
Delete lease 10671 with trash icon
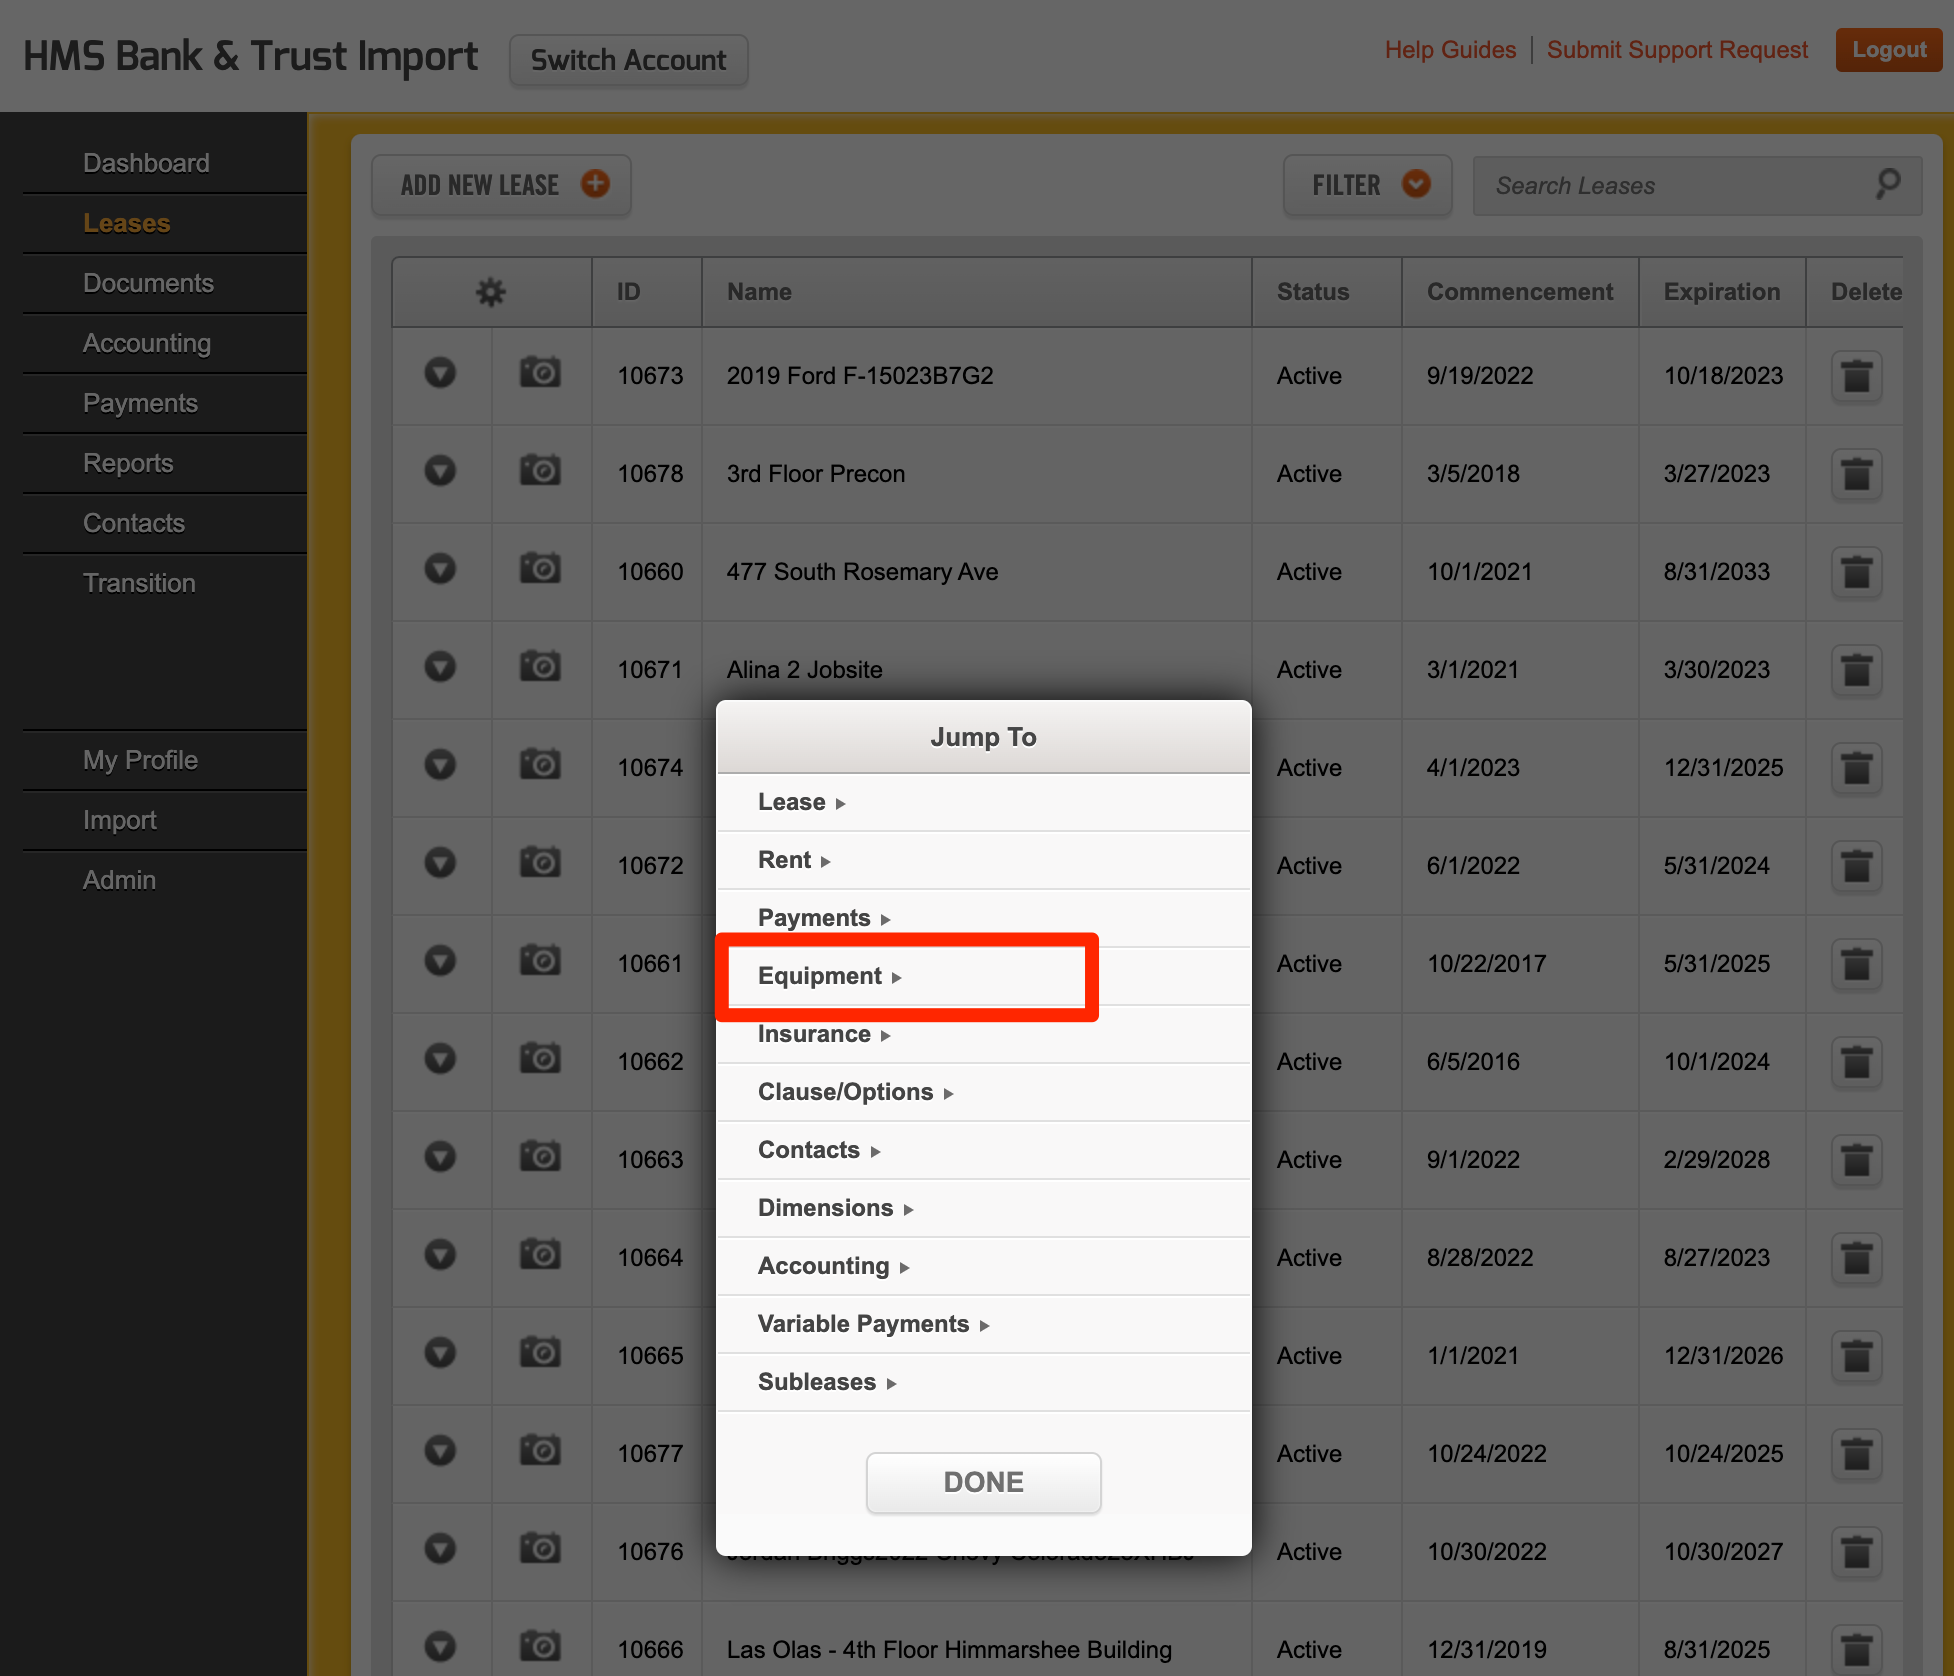tap(1856, 670)
